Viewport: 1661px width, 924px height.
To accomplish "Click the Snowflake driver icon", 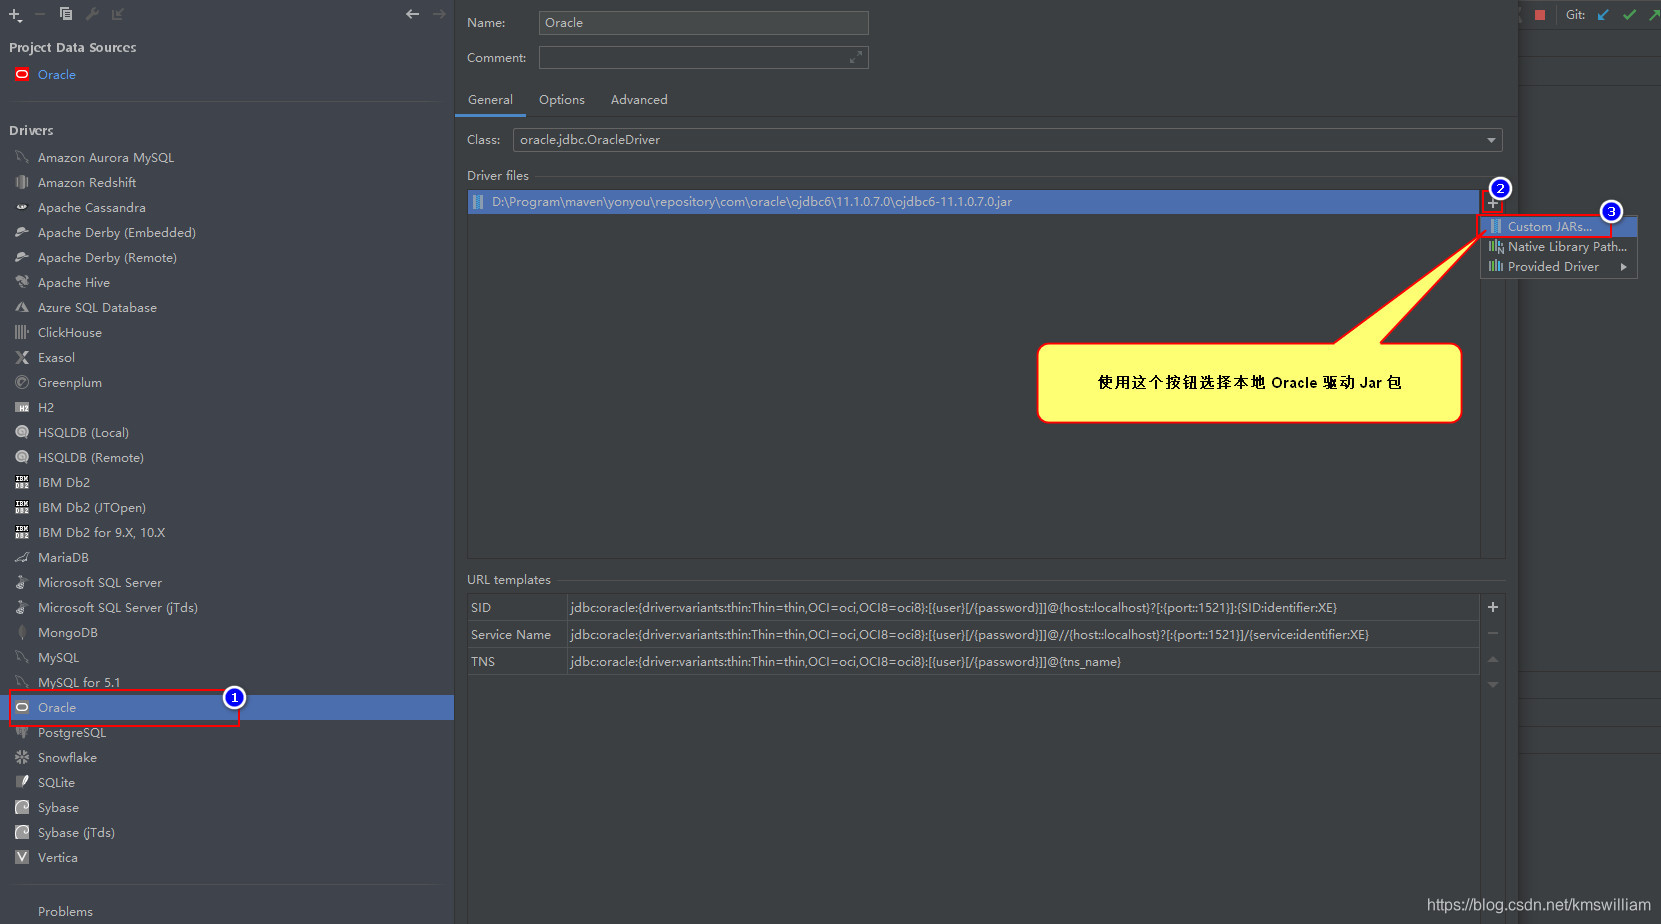I will (22, 757).
